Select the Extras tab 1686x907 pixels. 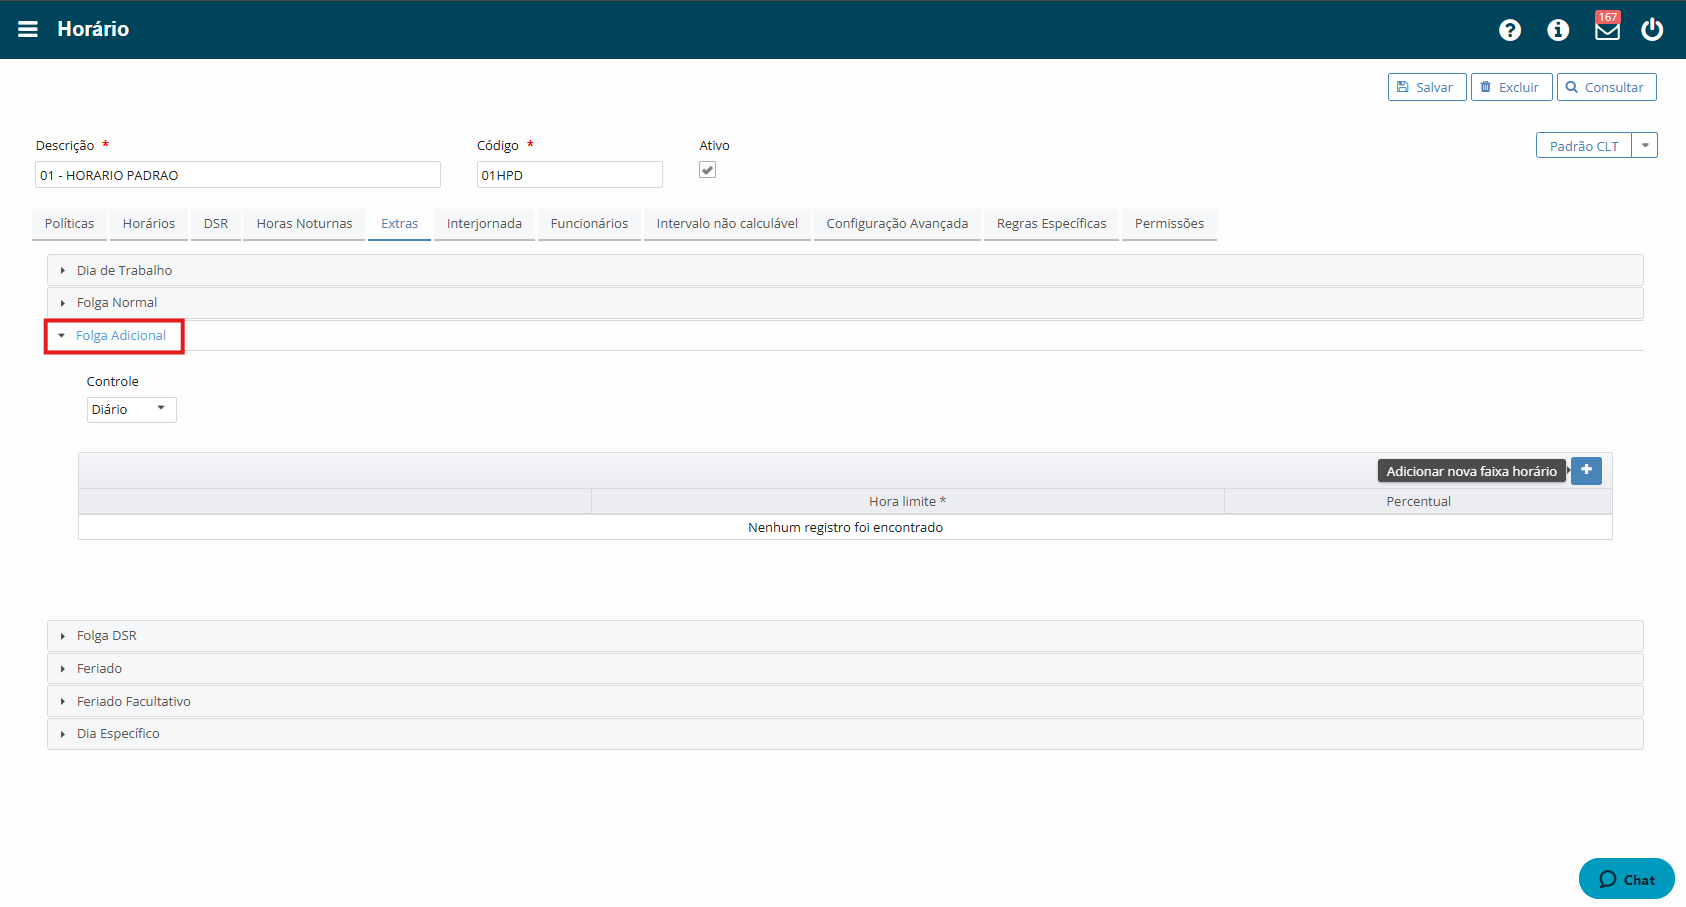point(399,224)
